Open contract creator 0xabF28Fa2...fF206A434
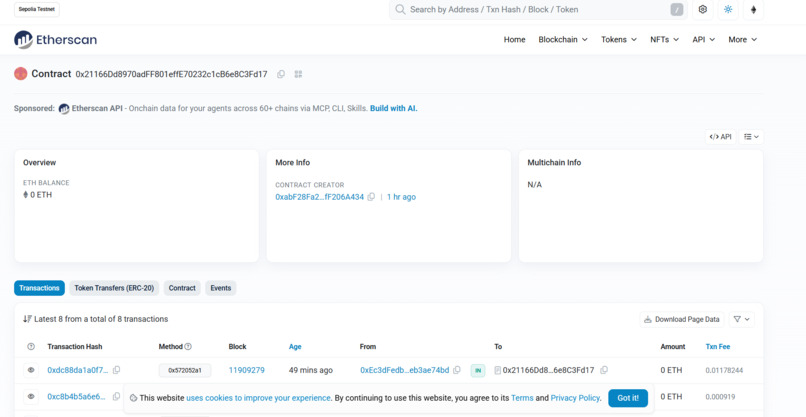Screen dimensions: 806x417 319,197
